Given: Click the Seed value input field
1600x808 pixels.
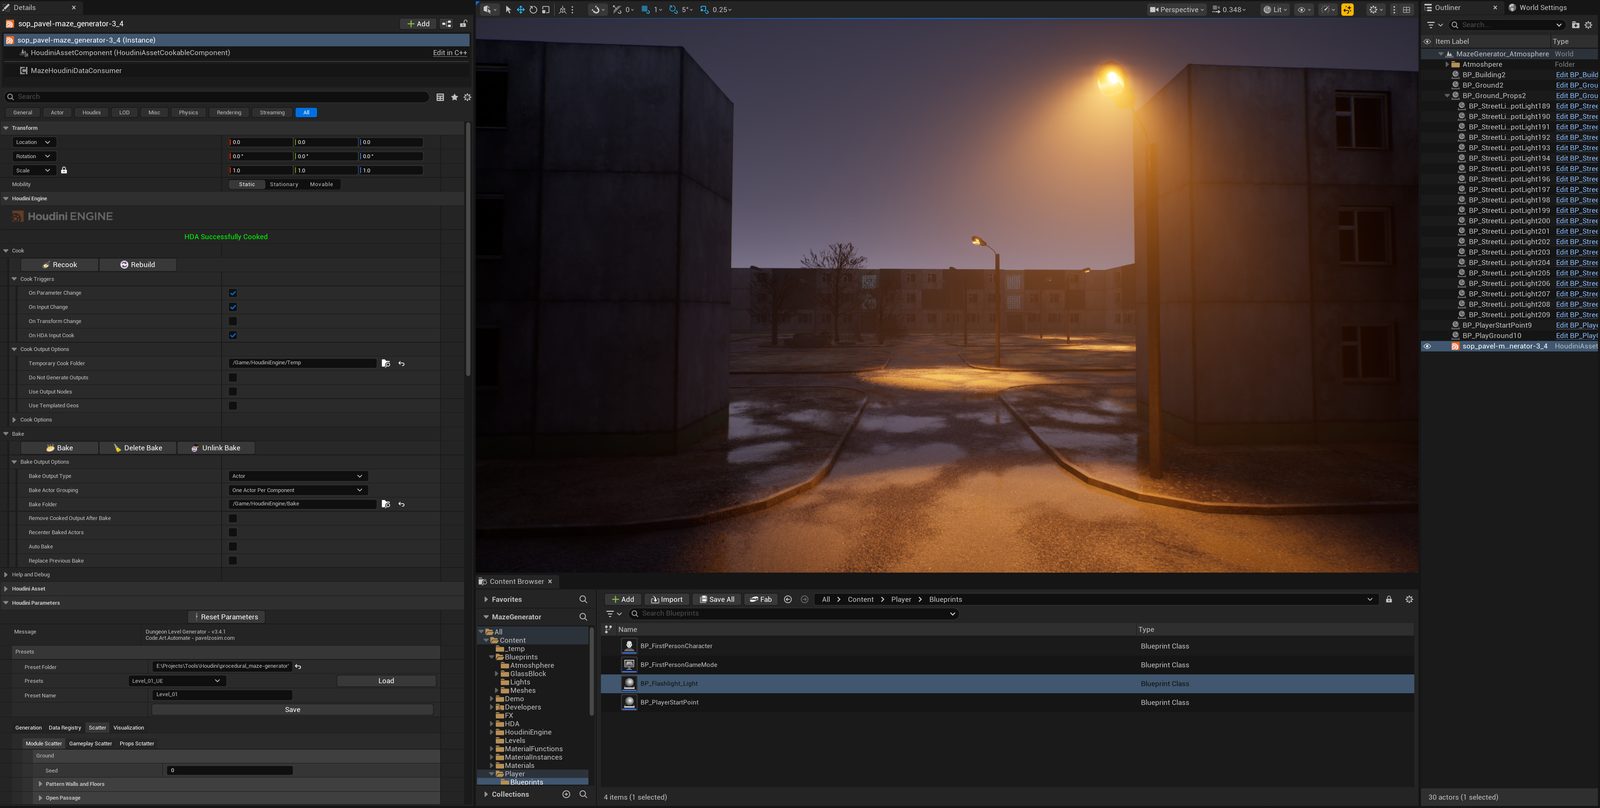Looking at the screenshot, I should tap(229, 771).
